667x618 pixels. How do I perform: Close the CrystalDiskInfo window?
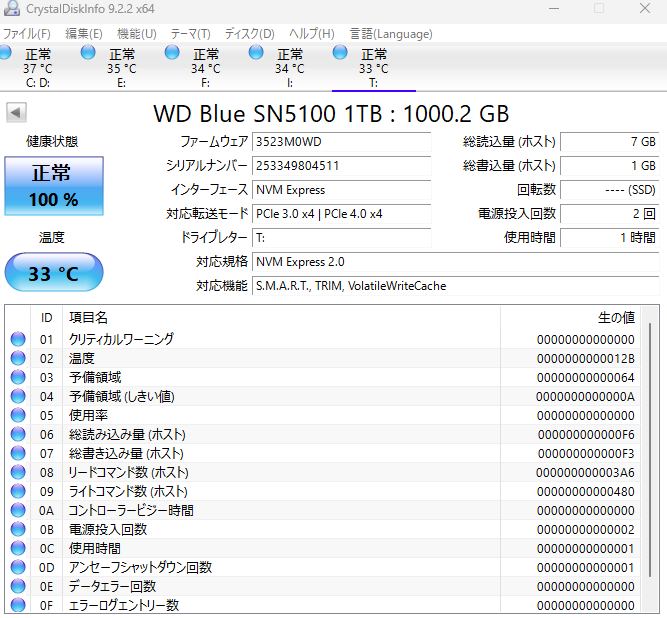[644, 8]
